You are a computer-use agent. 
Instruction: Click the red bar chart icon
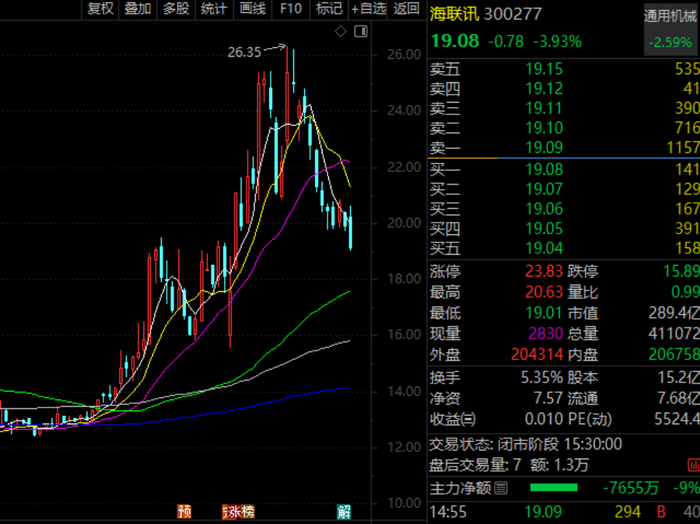694,466
